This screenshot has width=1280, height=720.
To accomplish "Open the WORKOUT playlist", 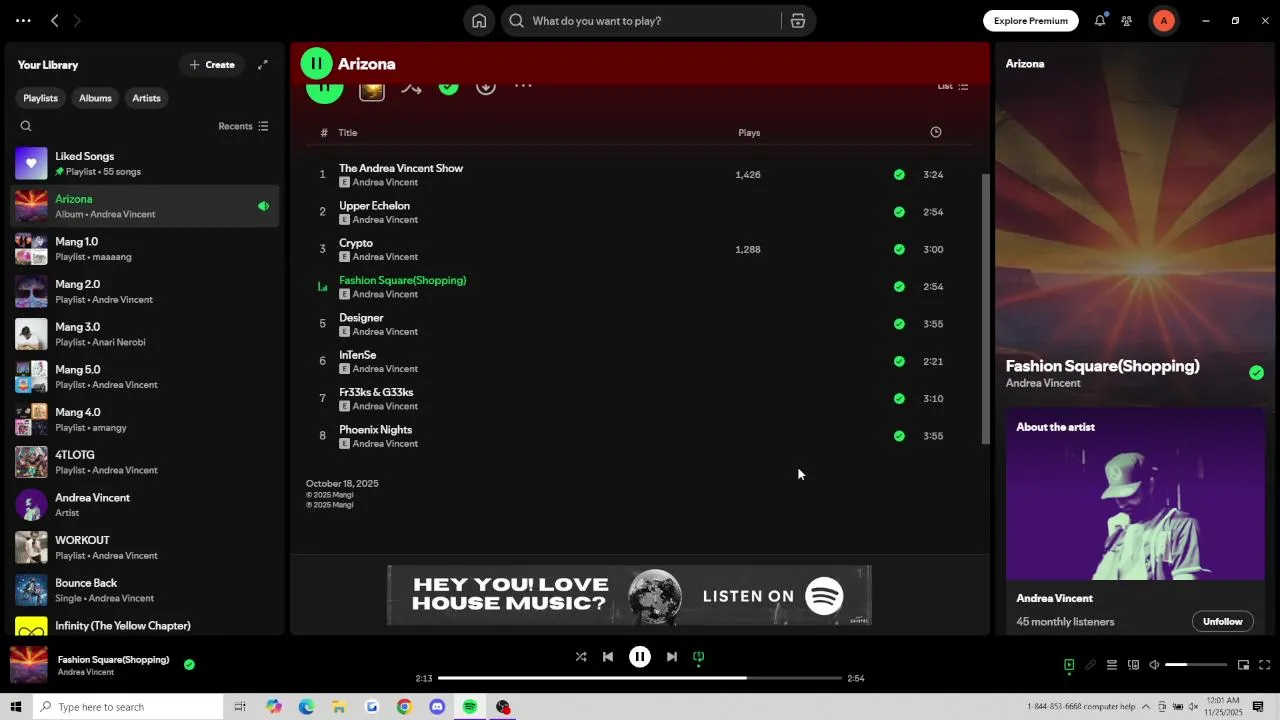I will pyautogui.click(x=145, y=547).
